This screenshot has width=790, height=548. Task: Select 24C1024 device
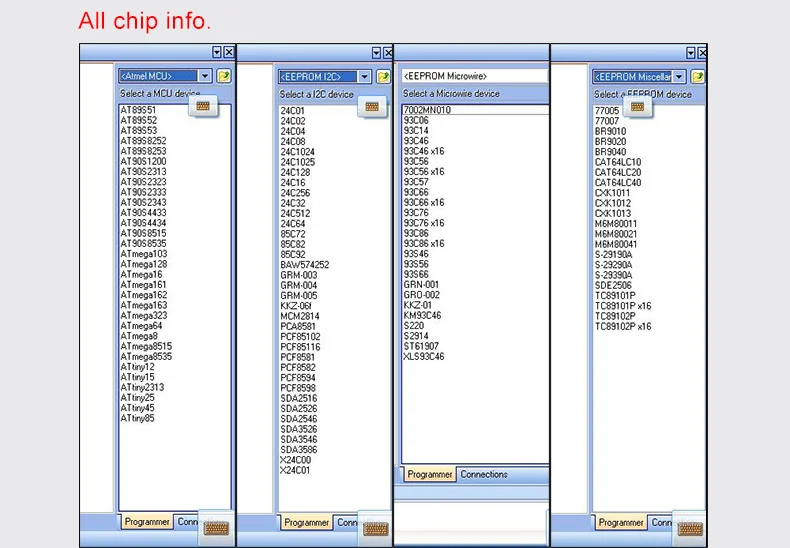[x=298, y=152]
